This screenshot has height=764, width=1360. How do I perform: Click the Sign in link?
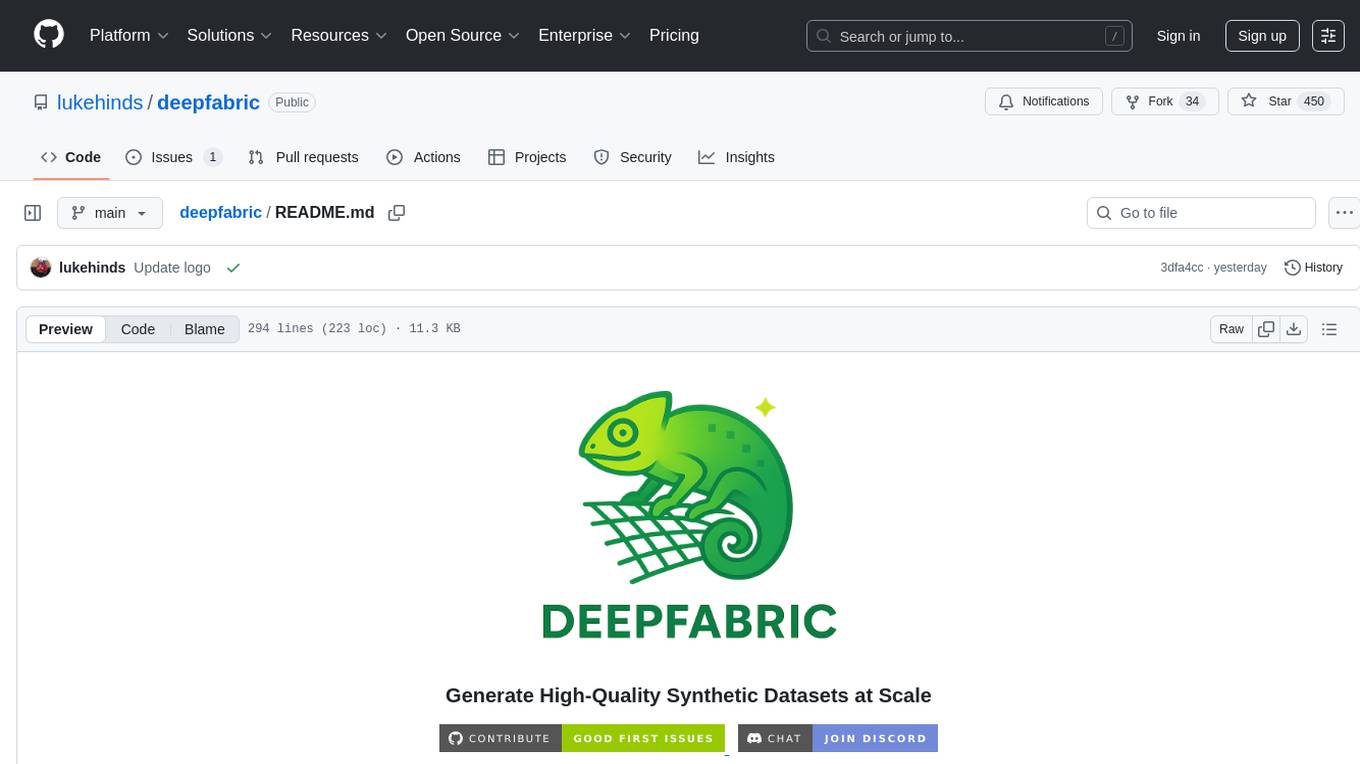pyautogui.click(x=1178, y=36)
